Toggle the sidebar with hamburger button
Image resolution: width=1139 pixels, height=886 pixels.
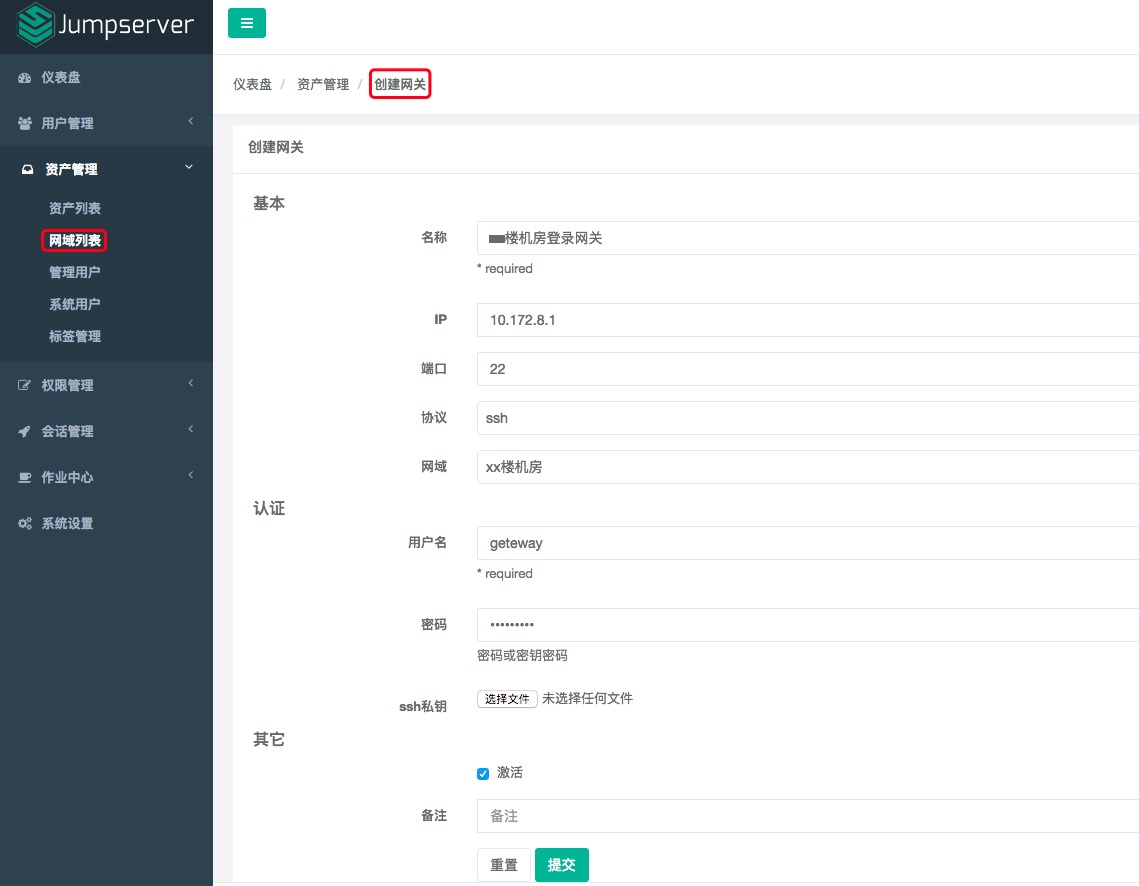pyautogui.click(x=247, y=23)
